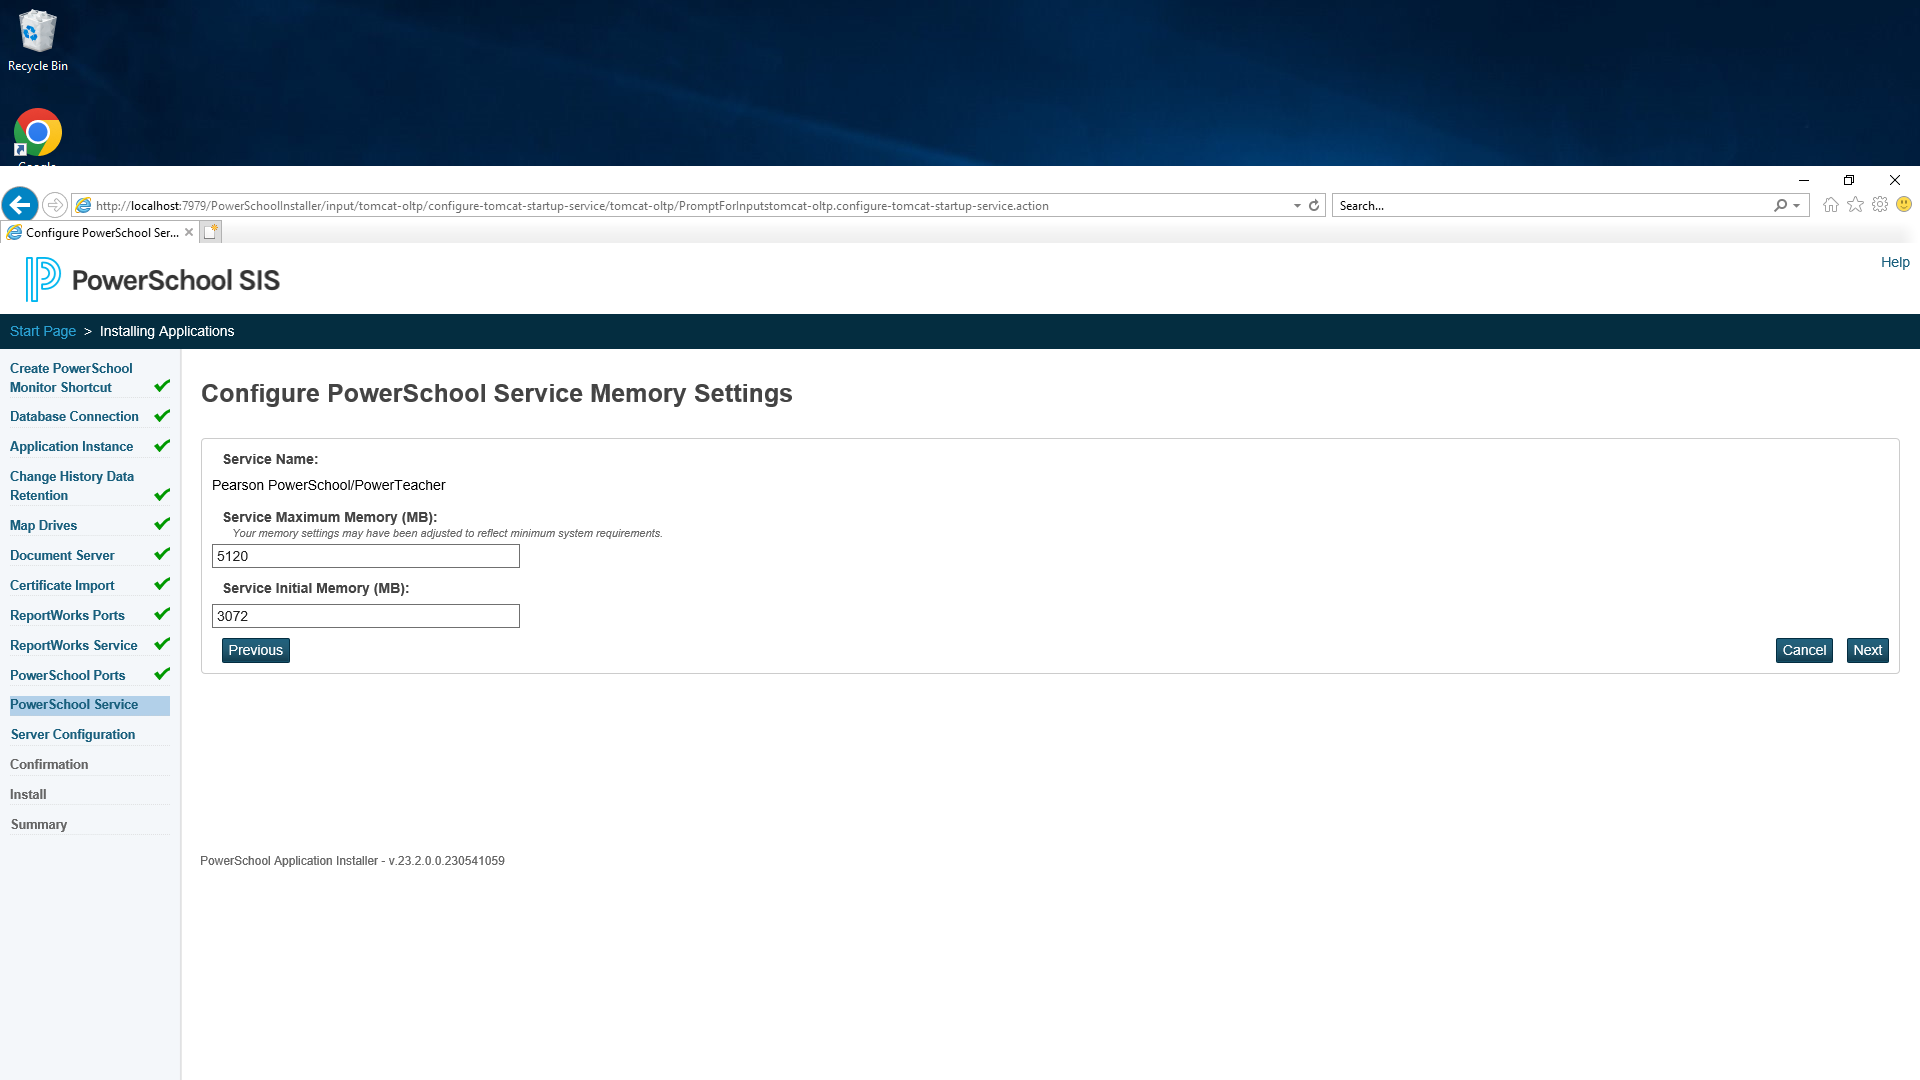Screen dimensions: 1920x1080
Task: Open browser tools gear icon
Action: click(1880, 205)
